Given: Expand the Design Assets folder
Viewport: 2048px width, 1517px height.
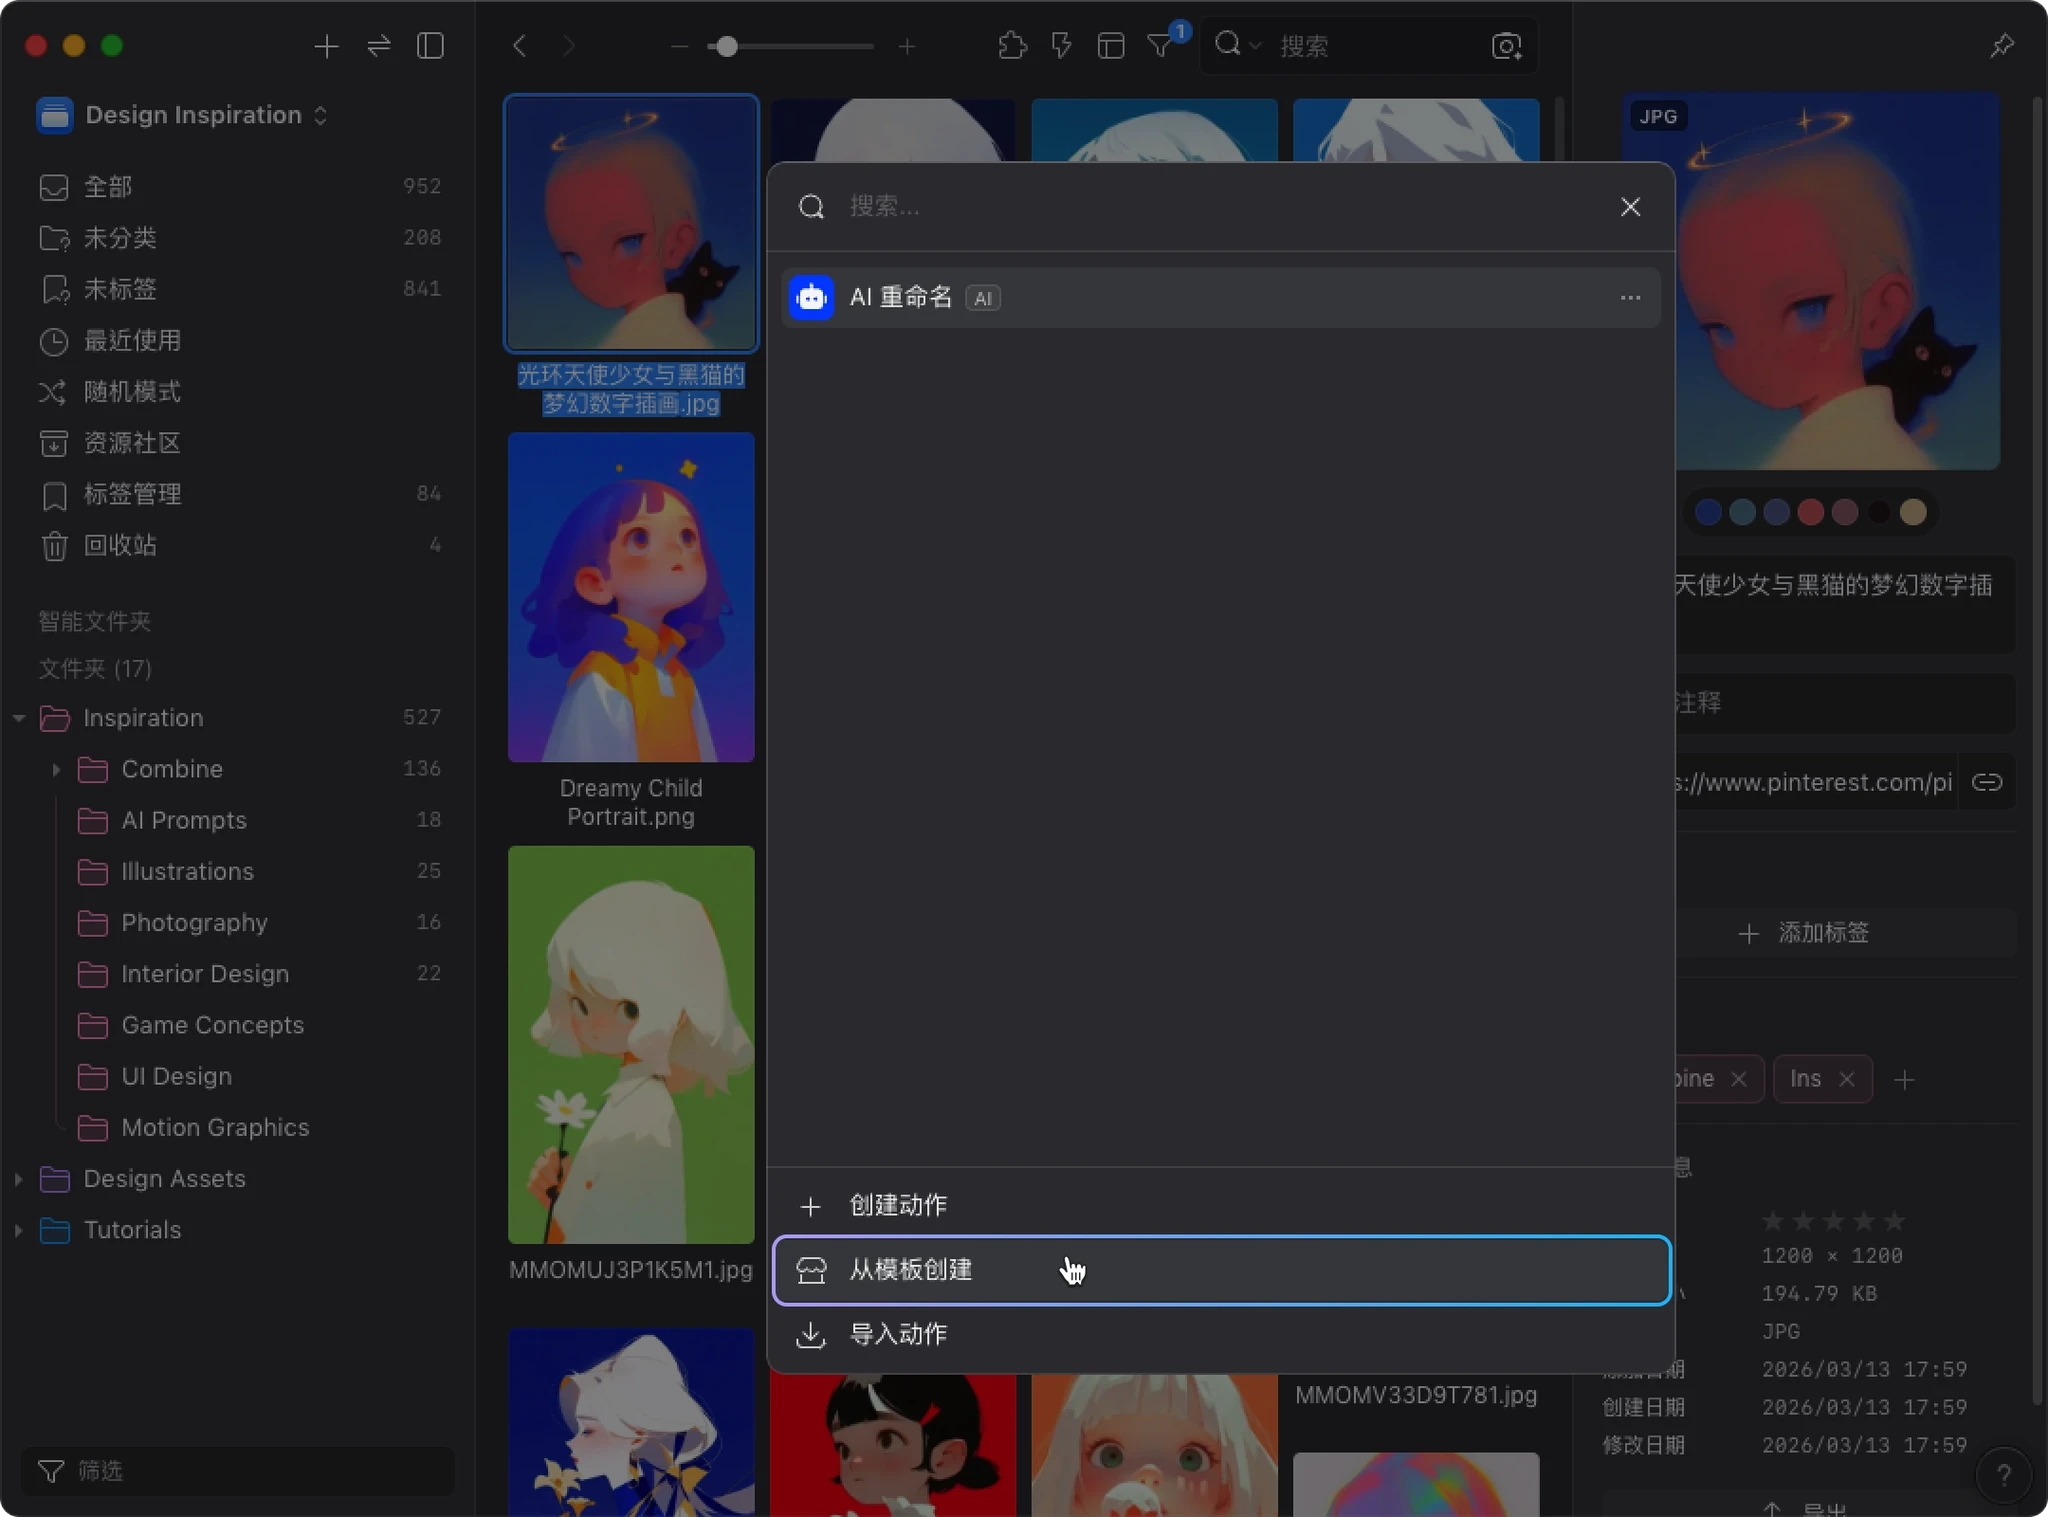Looking at the screenshot, I should pos(18,1179).
